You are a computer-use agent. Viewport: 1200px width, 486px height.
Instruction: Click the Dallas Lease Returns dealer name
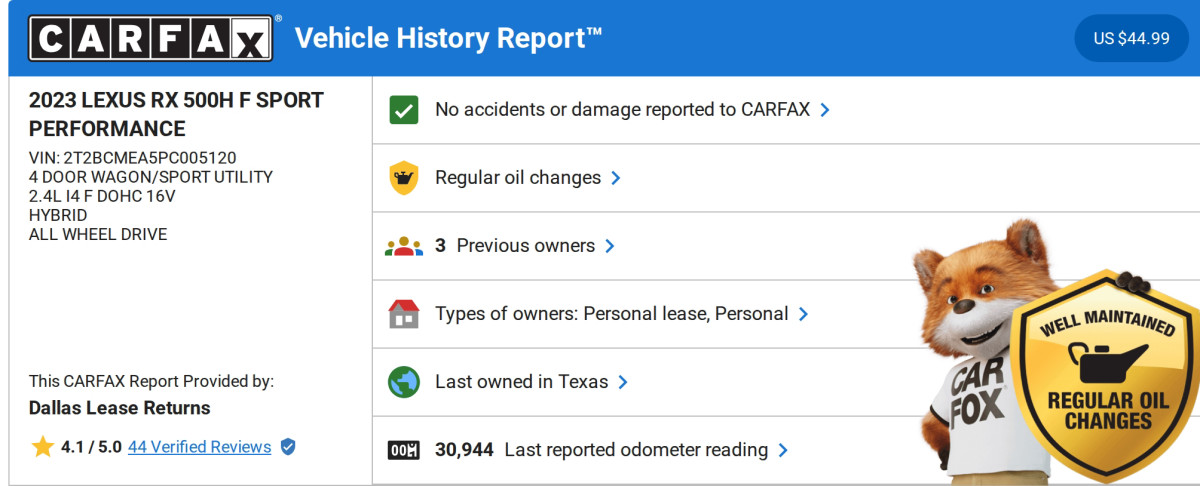coord(119,408)
